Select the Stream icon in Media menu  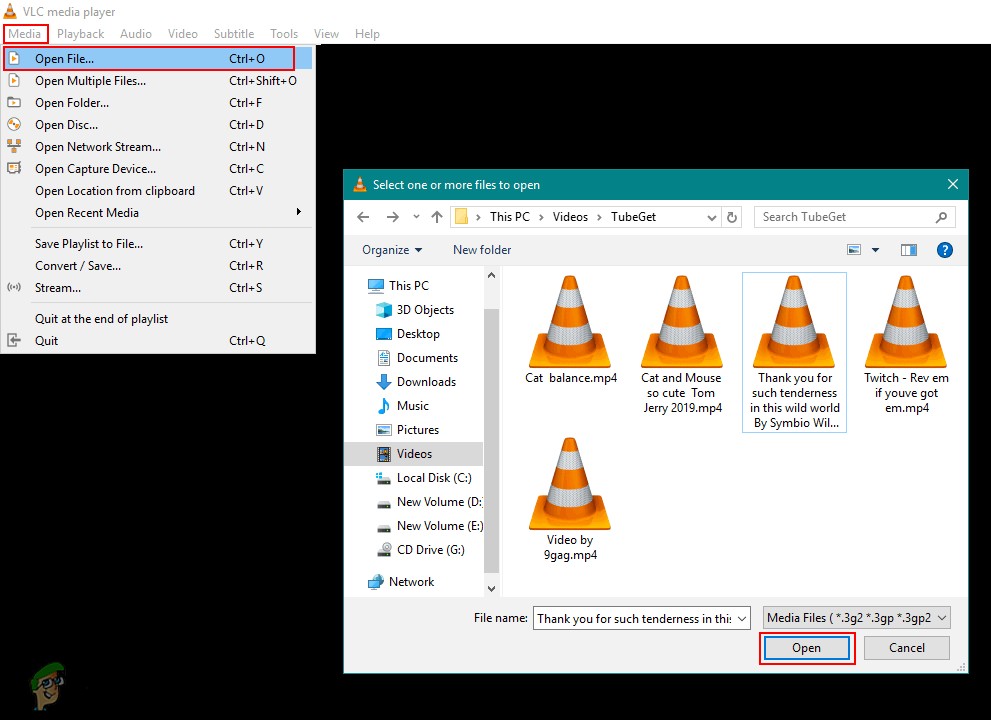(x=14, y=288)
